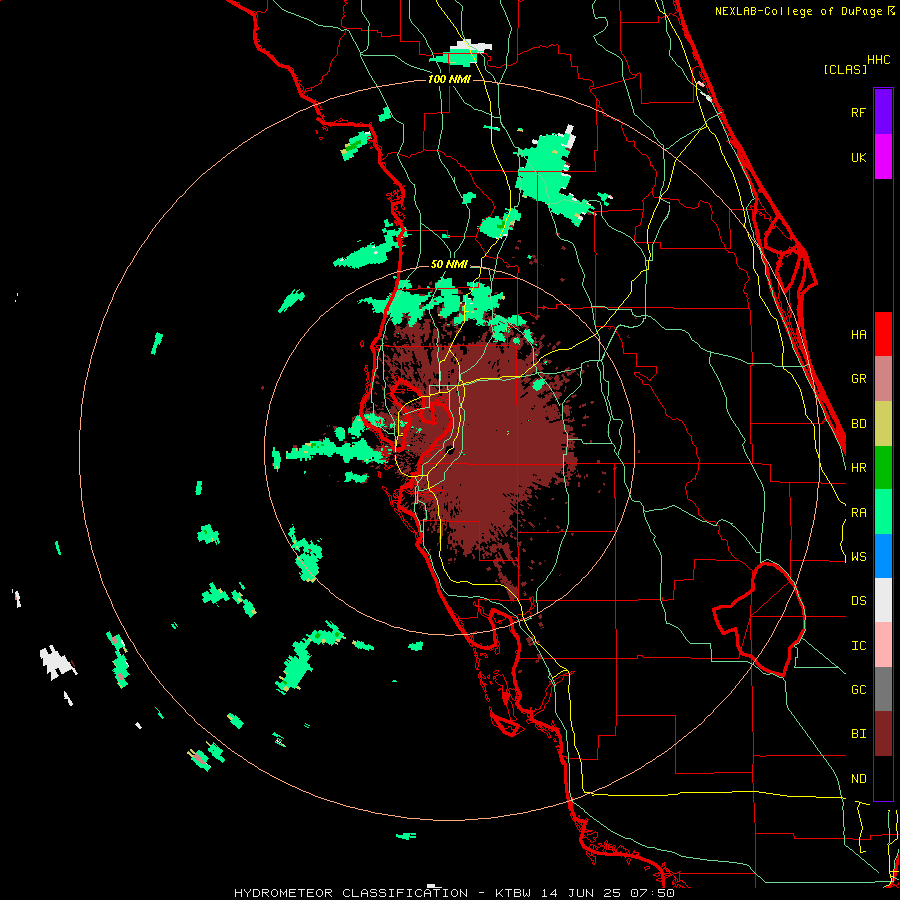Click the GC legend label
Screen dimensions: 900x900
pos(858,689)
